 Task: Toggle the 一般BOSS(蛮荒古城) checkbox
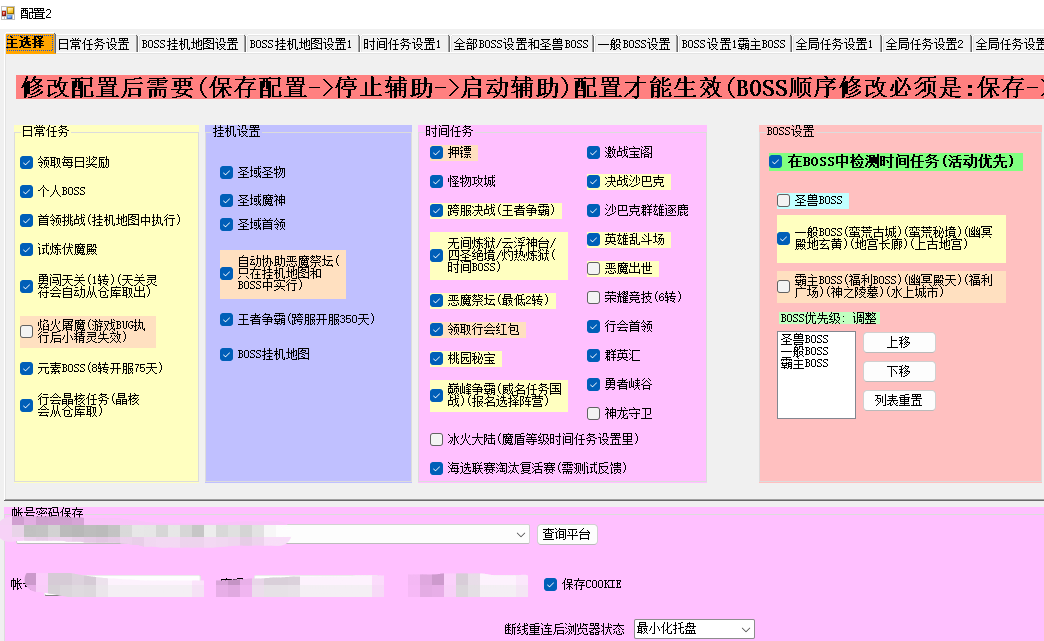coord(784,238)
